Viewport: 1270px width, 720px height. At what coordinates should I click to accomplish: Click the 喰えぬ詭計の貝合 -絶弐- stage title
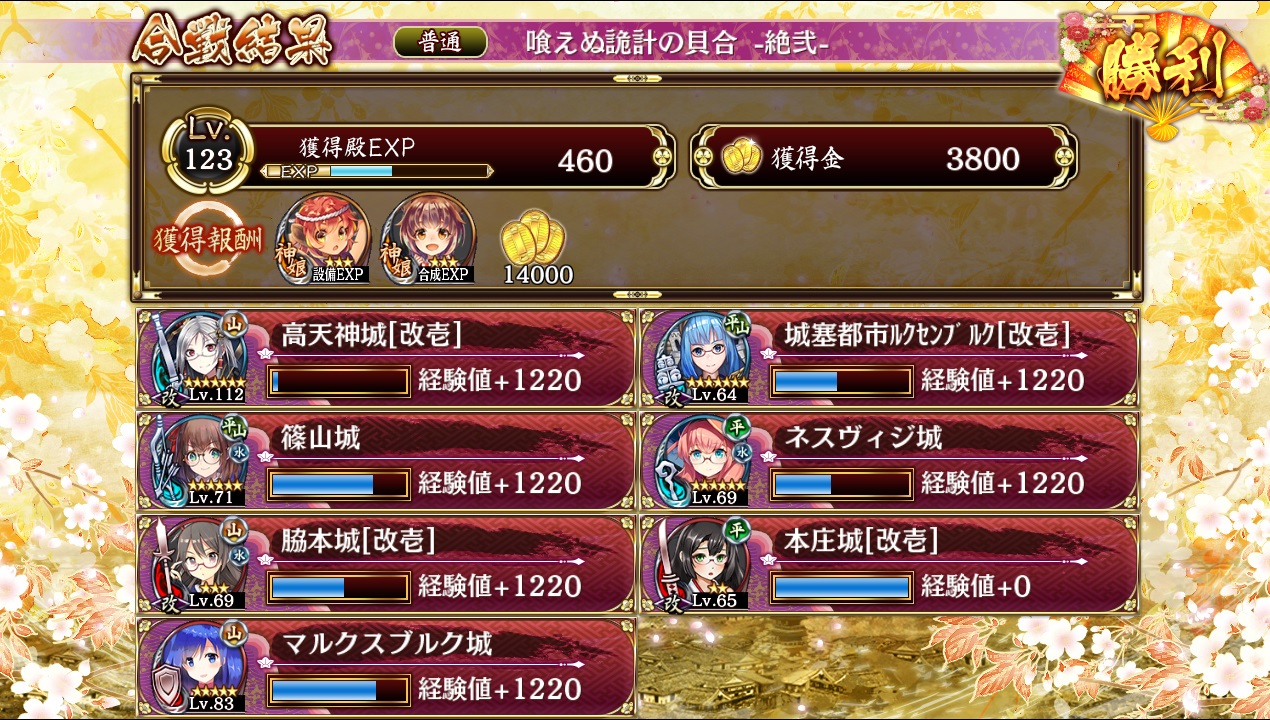(677, 41)
